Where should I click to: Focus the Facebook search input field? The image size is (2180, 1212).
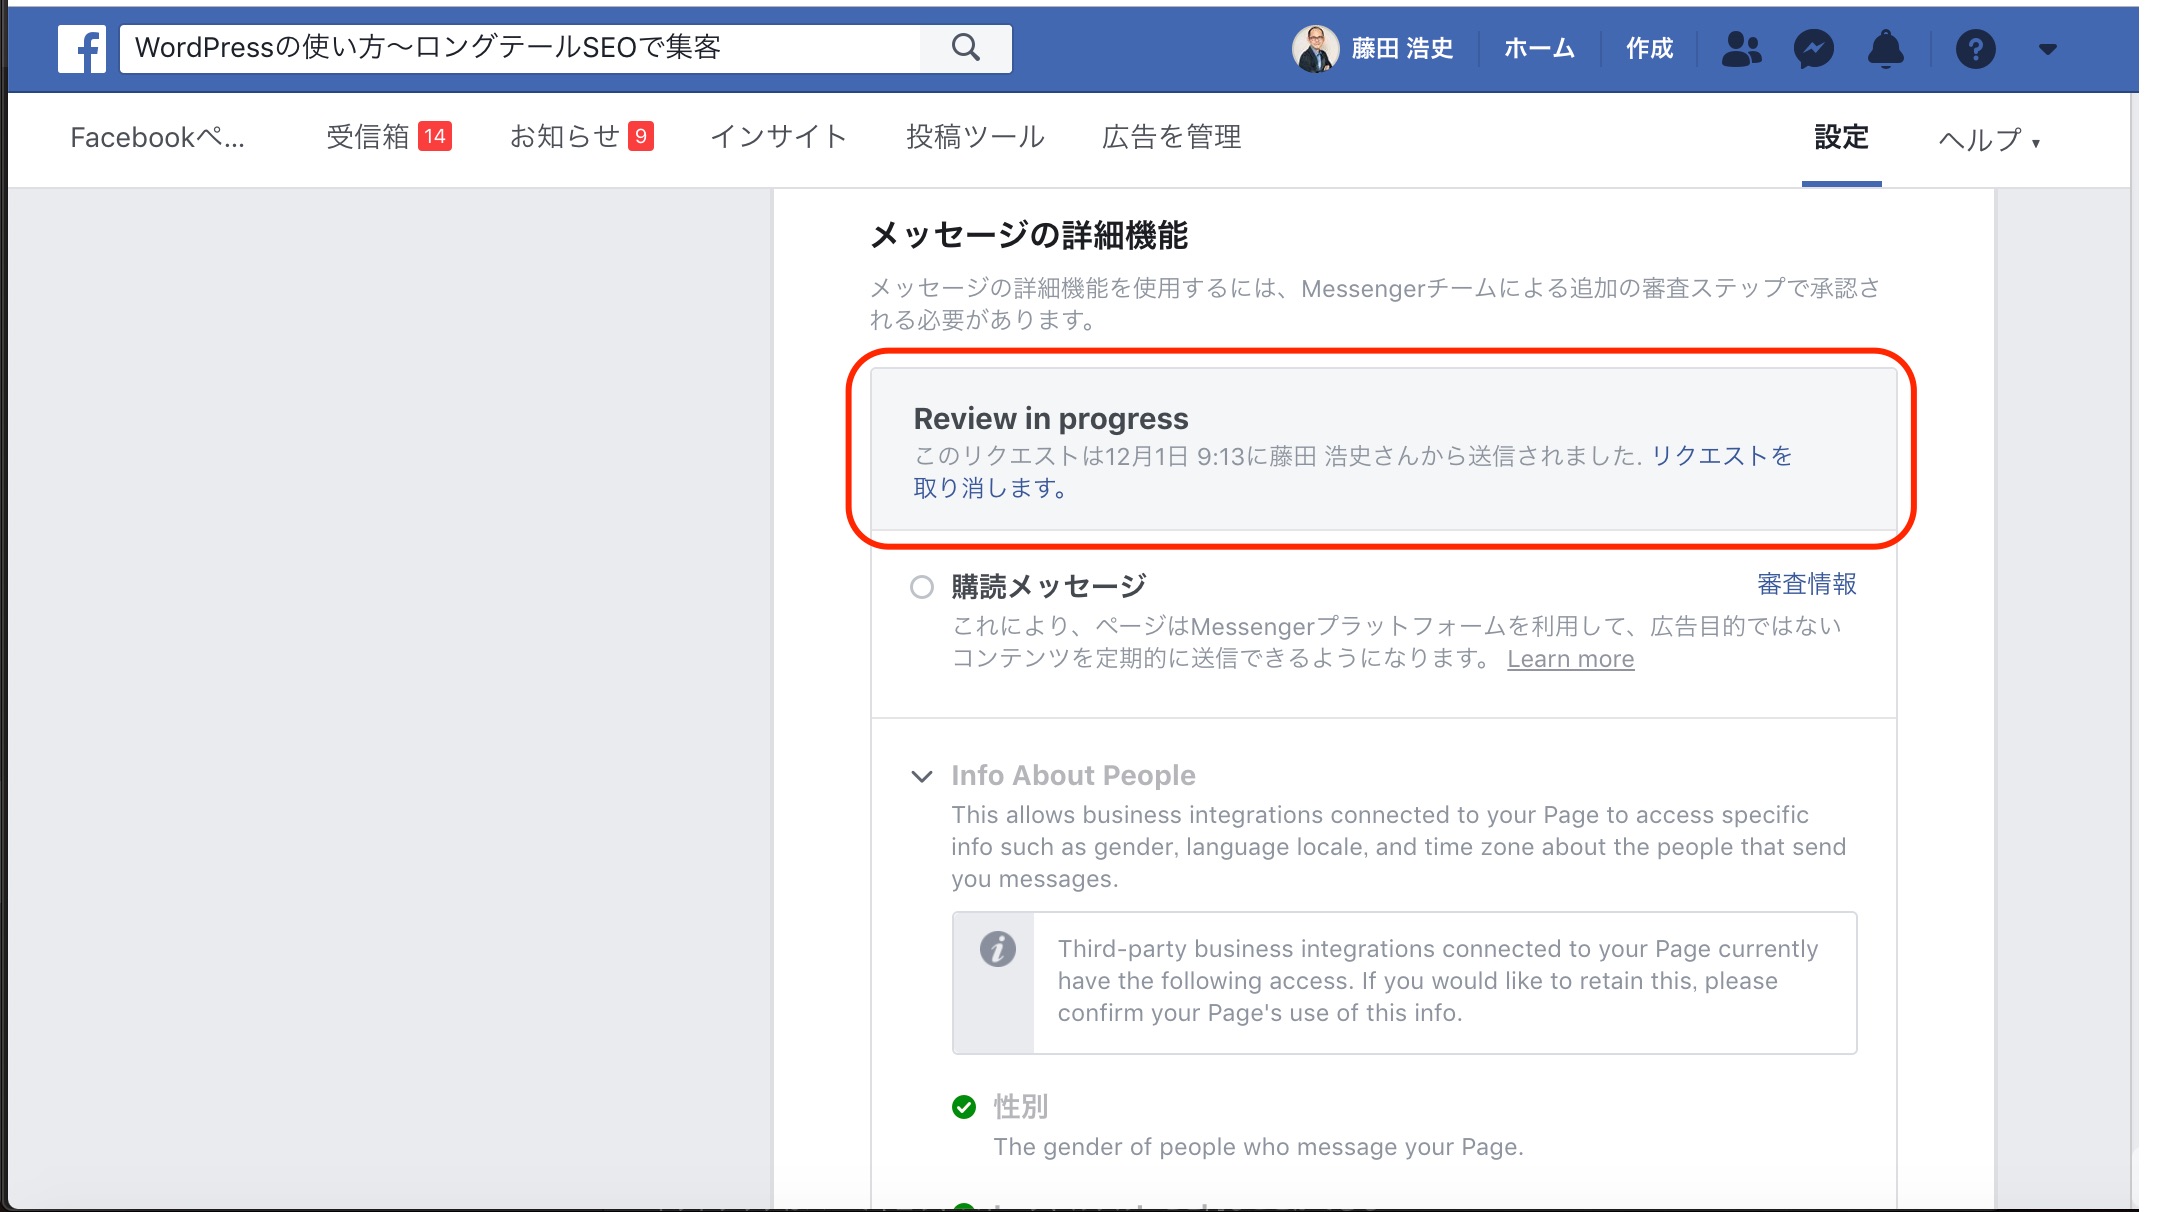tap(520, 48)
